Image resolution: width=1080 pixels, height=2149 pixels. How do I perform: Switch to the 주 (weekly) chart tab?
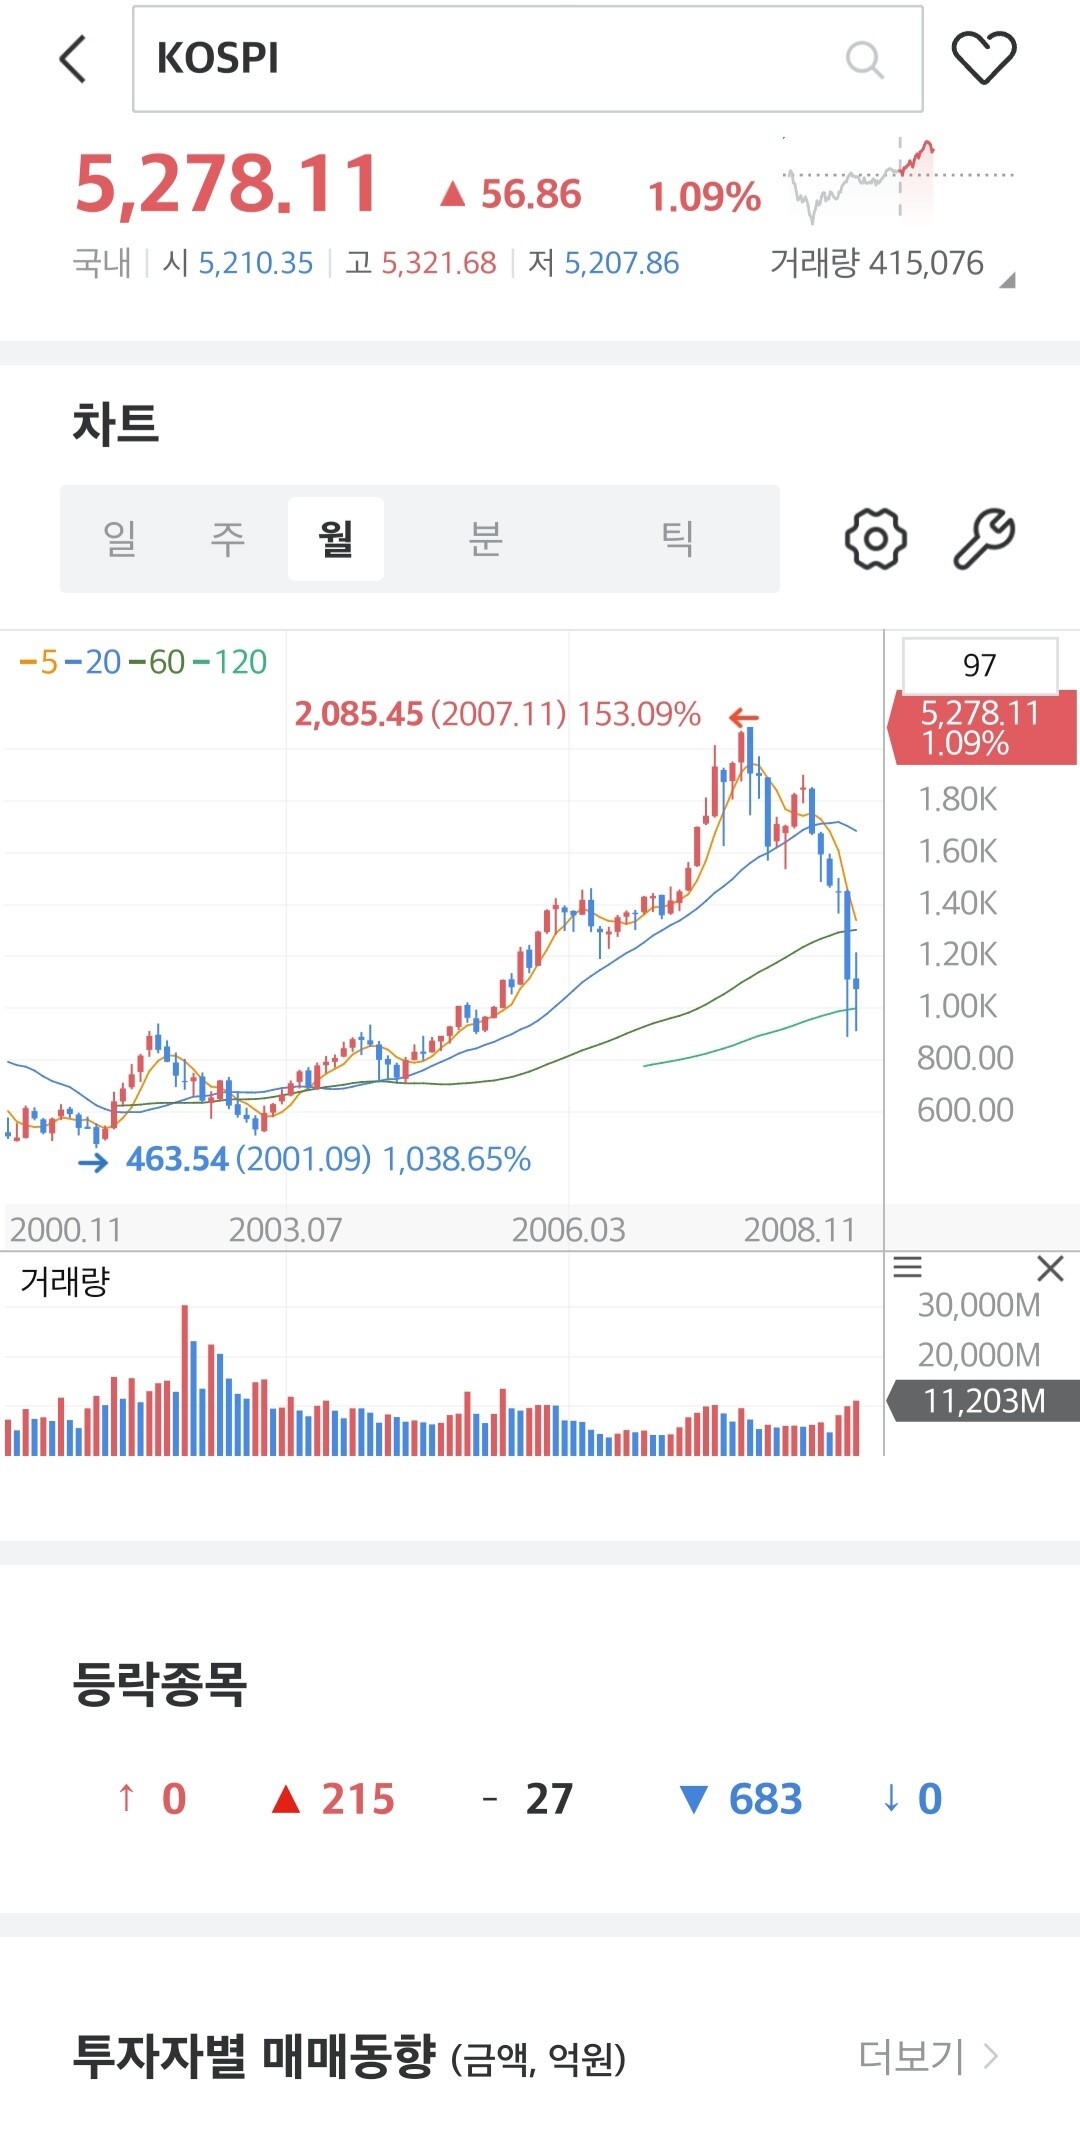click(x=227, y=539)
